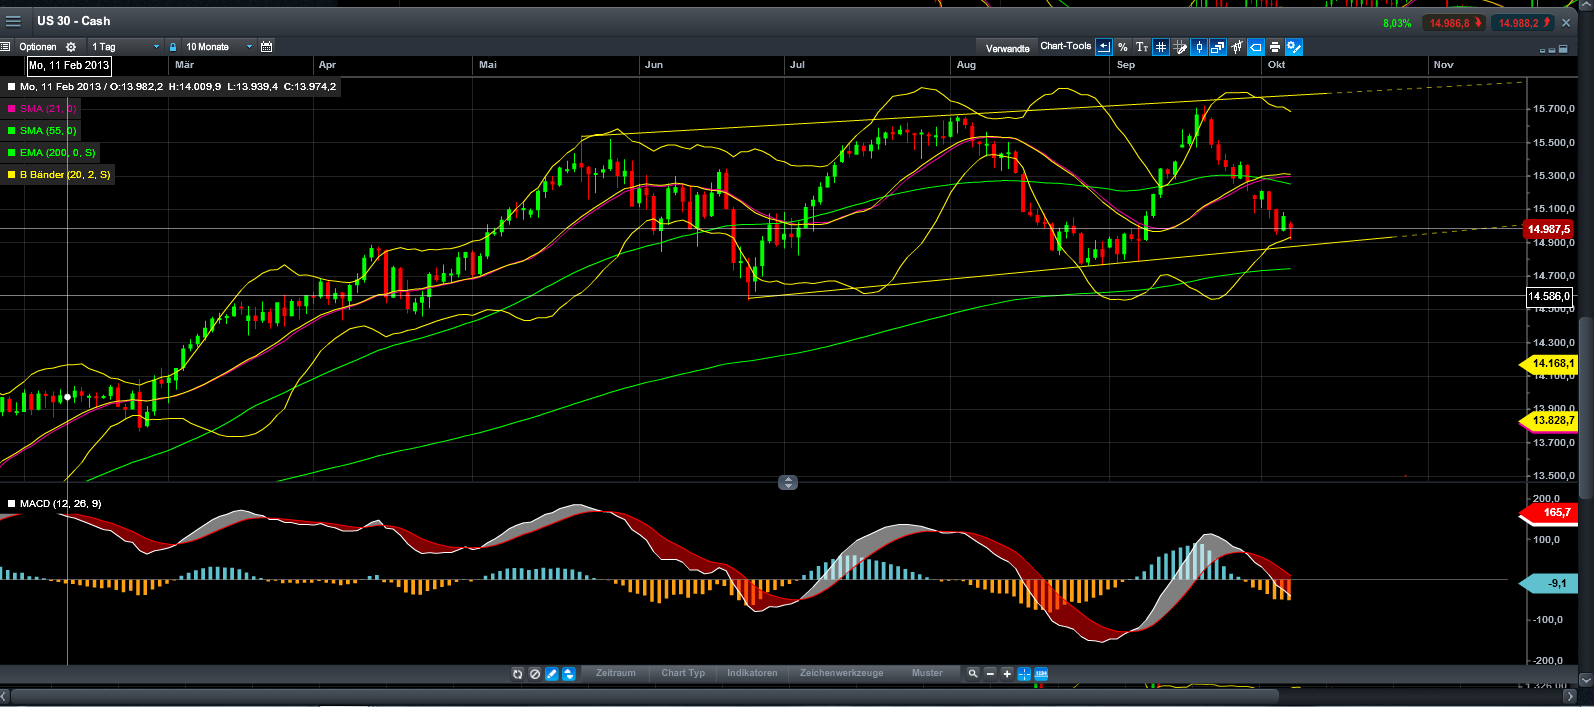
Task: Toggle the scroll-to-latest arrow tool
Action: tap(1104, 47)
